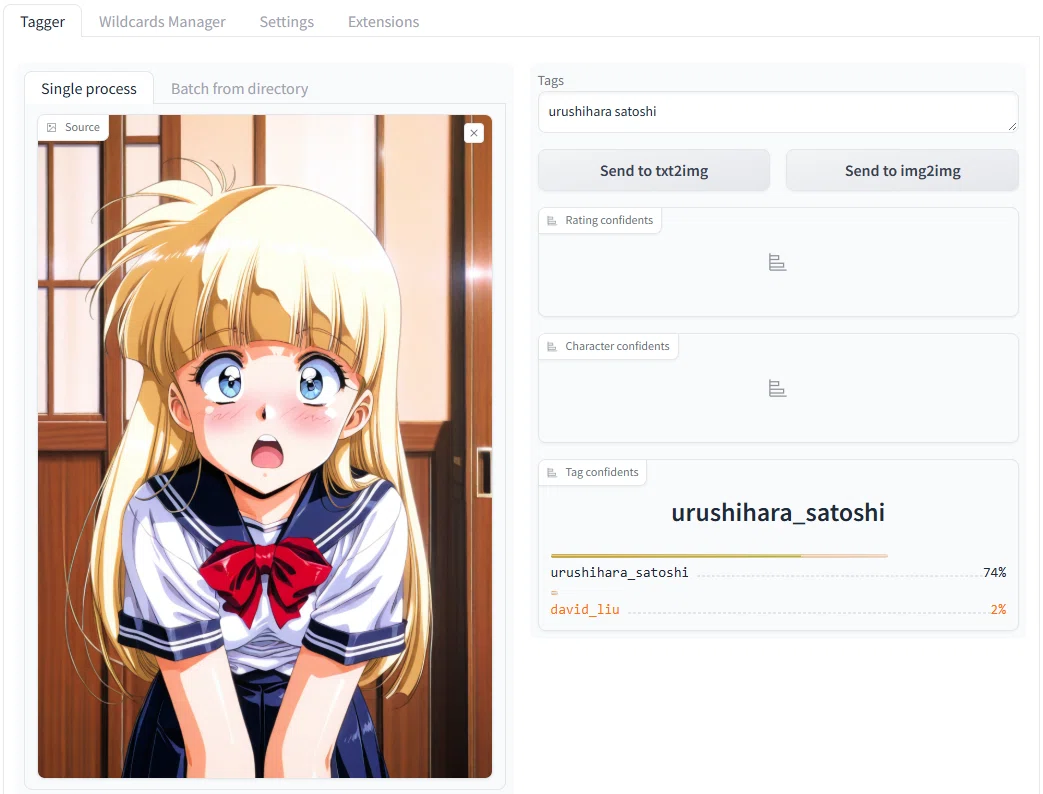Send tags to img2img
This screenshot has height=794, width=1043.
click(903, 171)
